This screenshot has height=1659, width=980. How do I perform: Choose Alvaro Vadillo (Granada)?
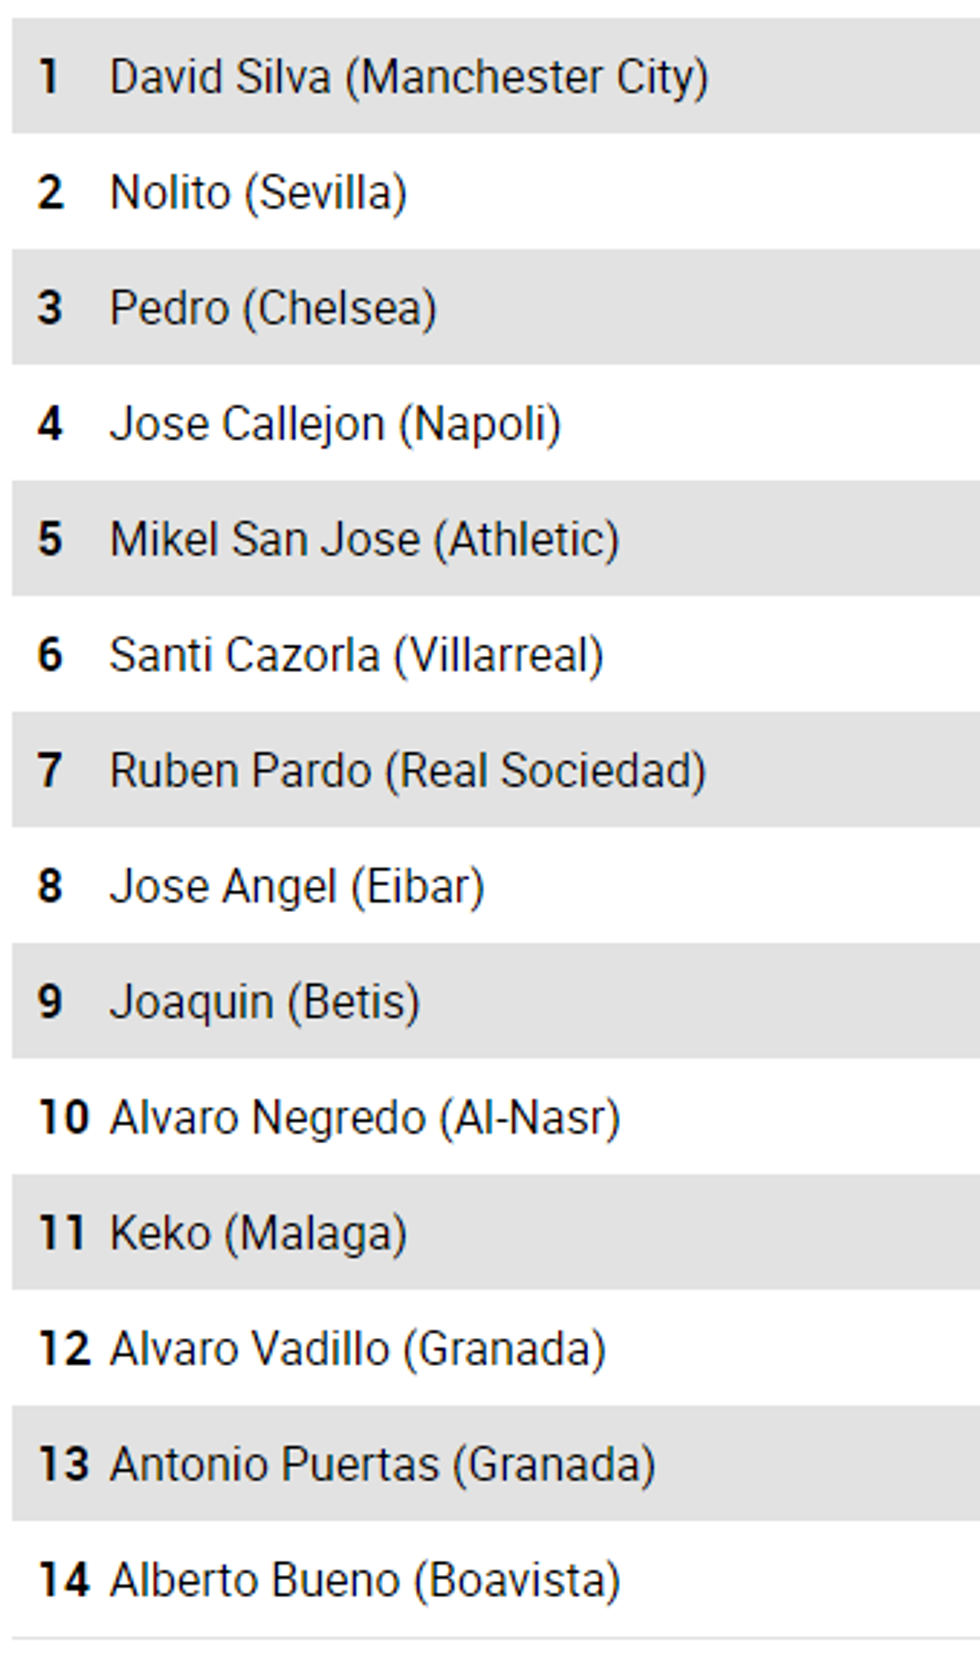point(357,1348)
